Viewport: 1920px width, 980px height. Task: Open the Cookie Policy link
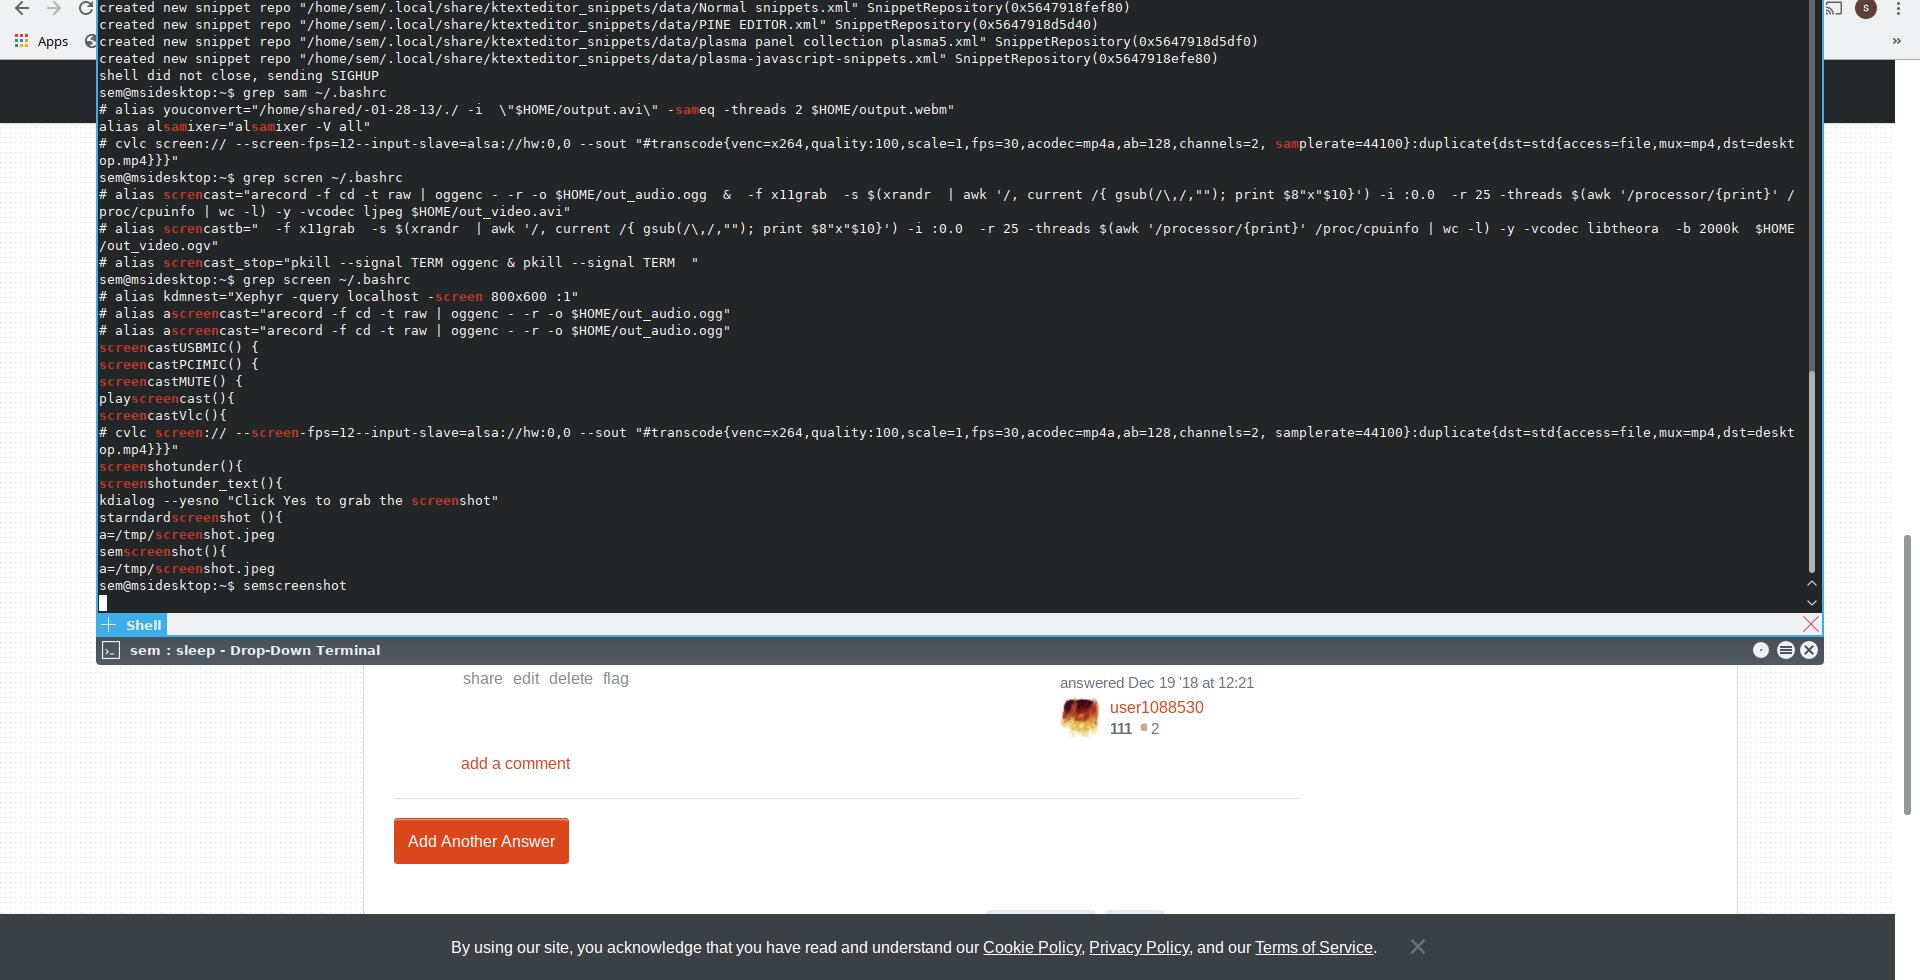point(1032,947)
